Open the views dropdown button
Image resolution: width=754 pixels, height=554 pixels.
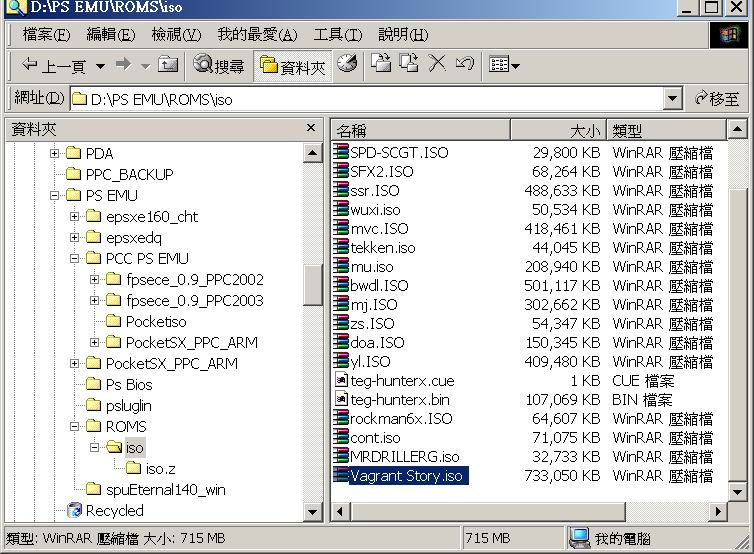[504, 64]
